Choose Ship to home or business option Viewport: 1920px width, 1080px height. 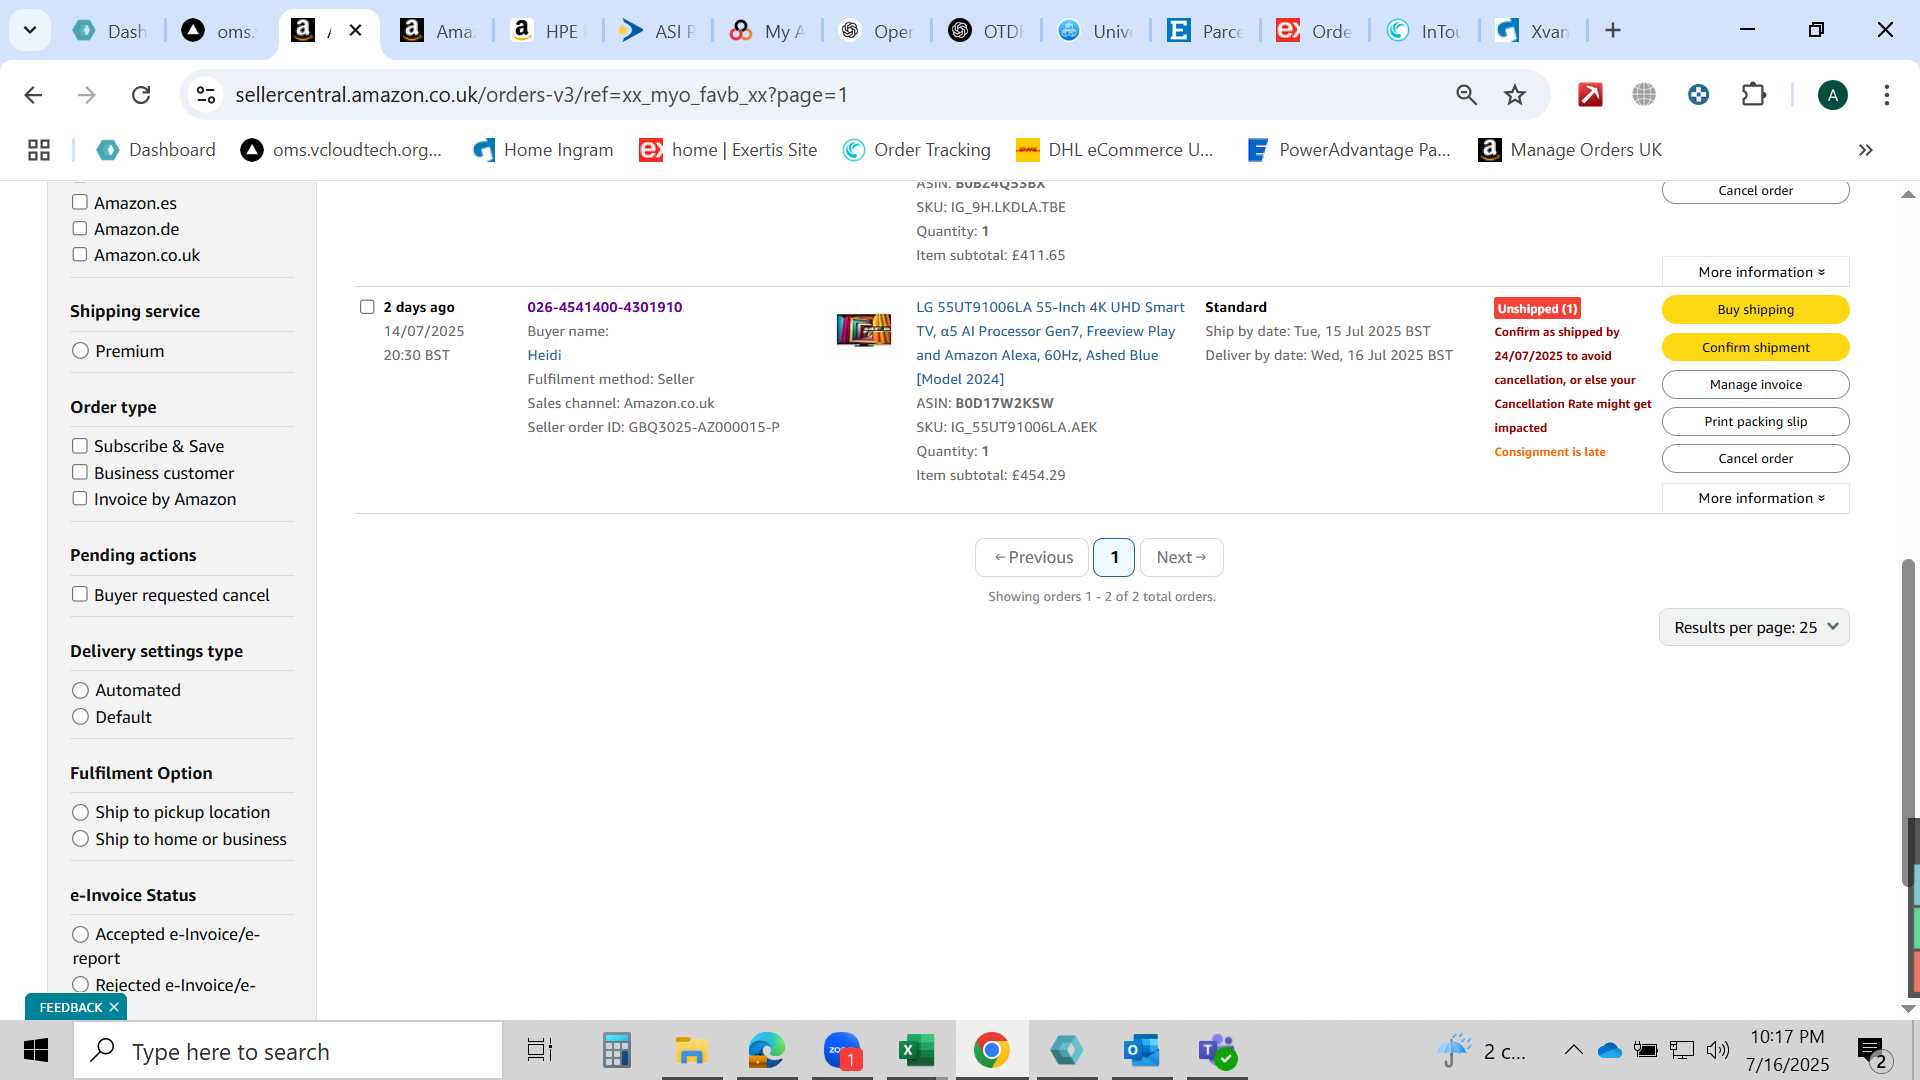point(81,839)
